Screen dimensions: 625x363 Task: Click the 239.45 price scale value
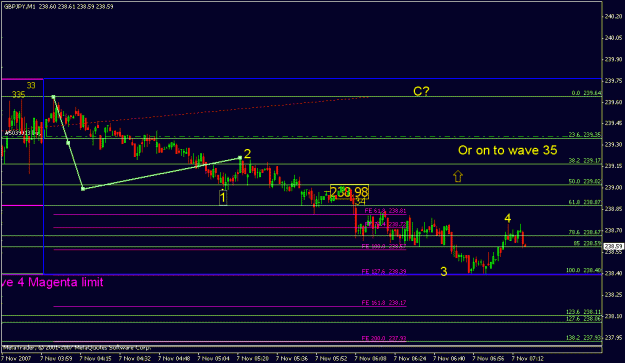[613, 123]
